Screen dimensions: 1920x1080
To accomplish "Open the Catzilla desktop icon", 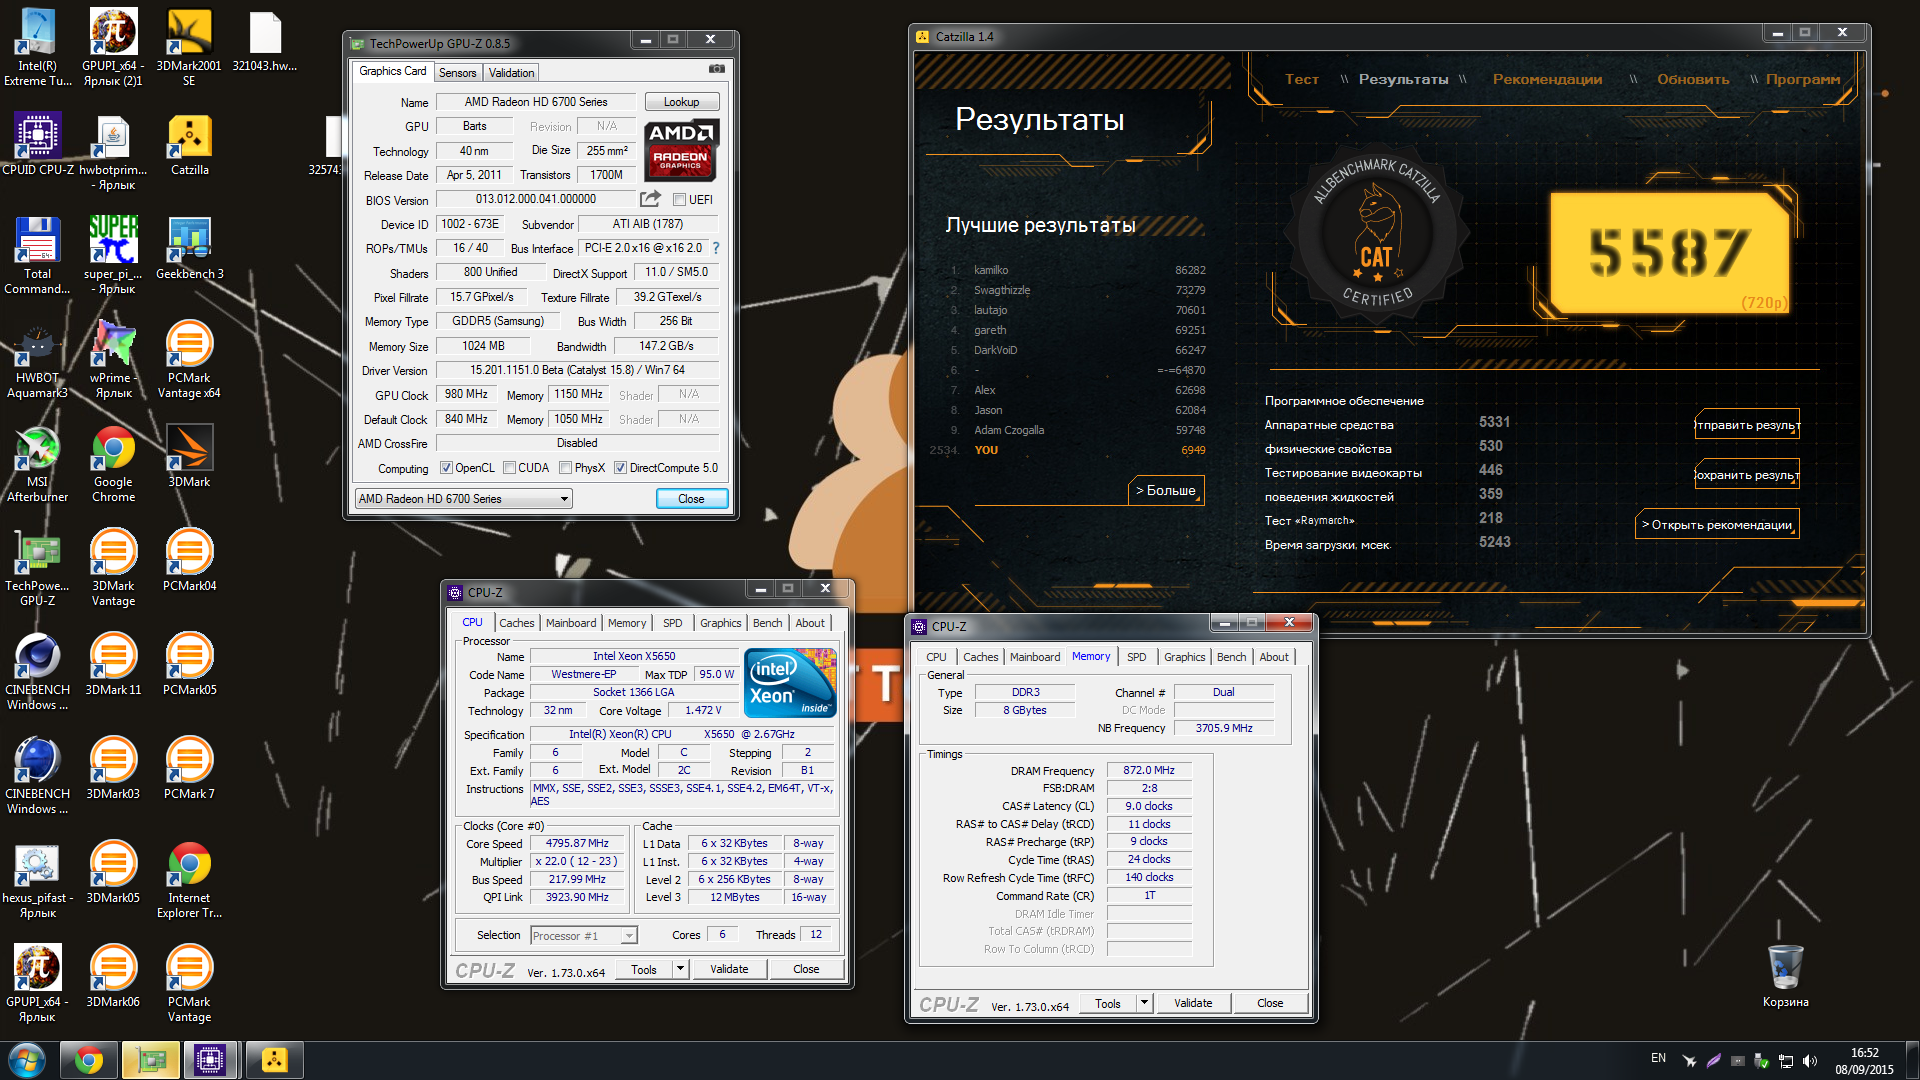I will point(189,143).
